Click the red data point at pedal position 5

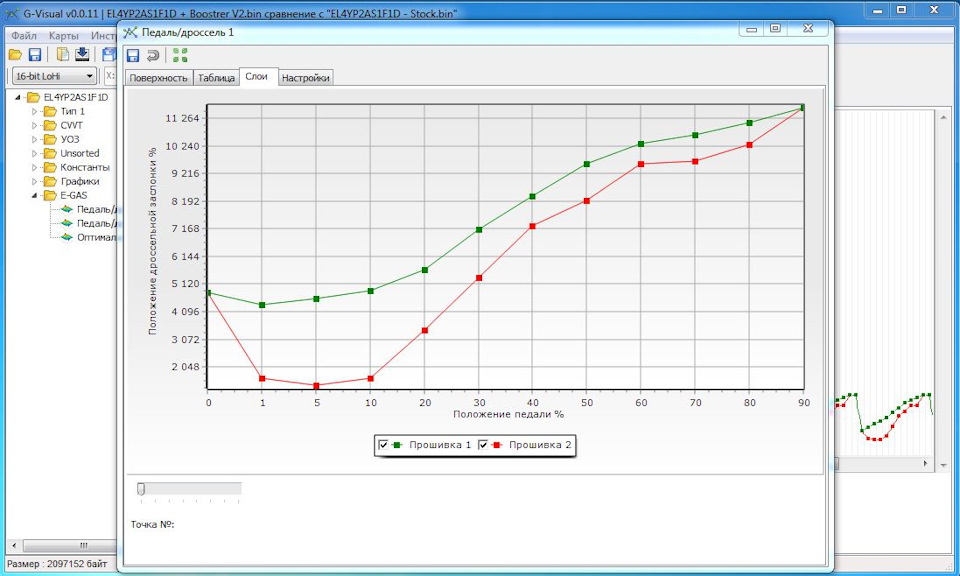click(x=317, y=386)
